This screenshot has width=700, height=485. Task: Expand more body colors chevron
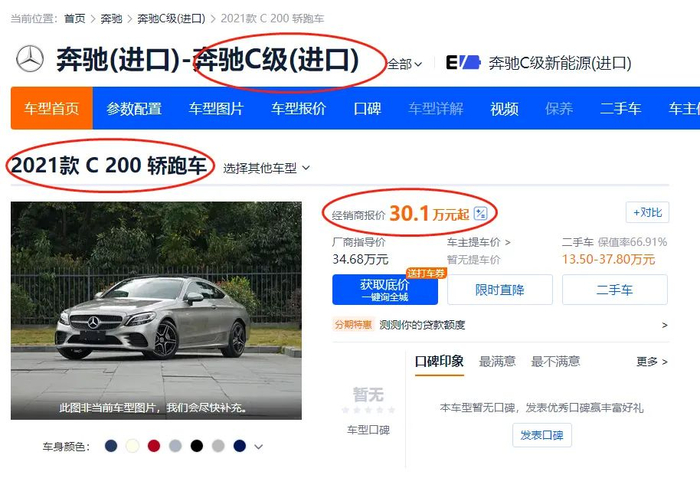click(x=258, y=446)
